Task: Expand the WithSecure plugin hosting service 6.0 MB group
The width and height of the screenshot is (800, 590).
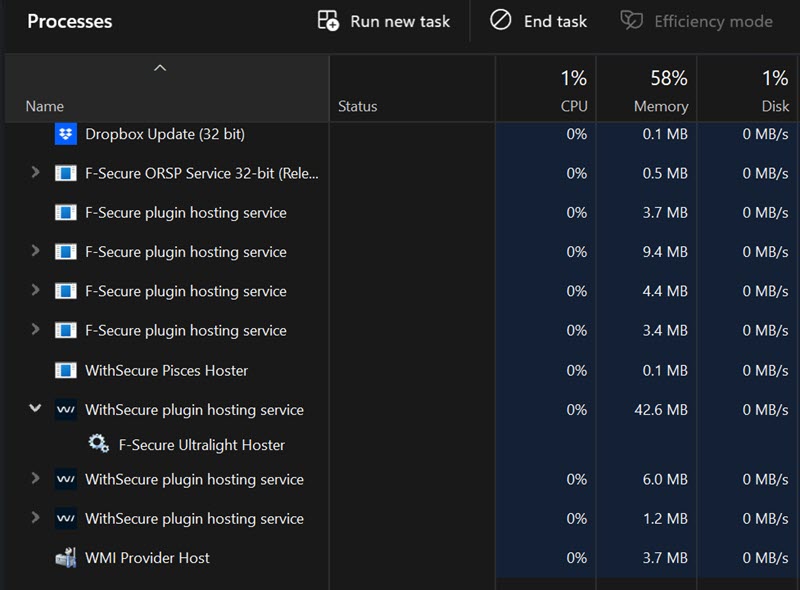Action: [x=35, y=479]
